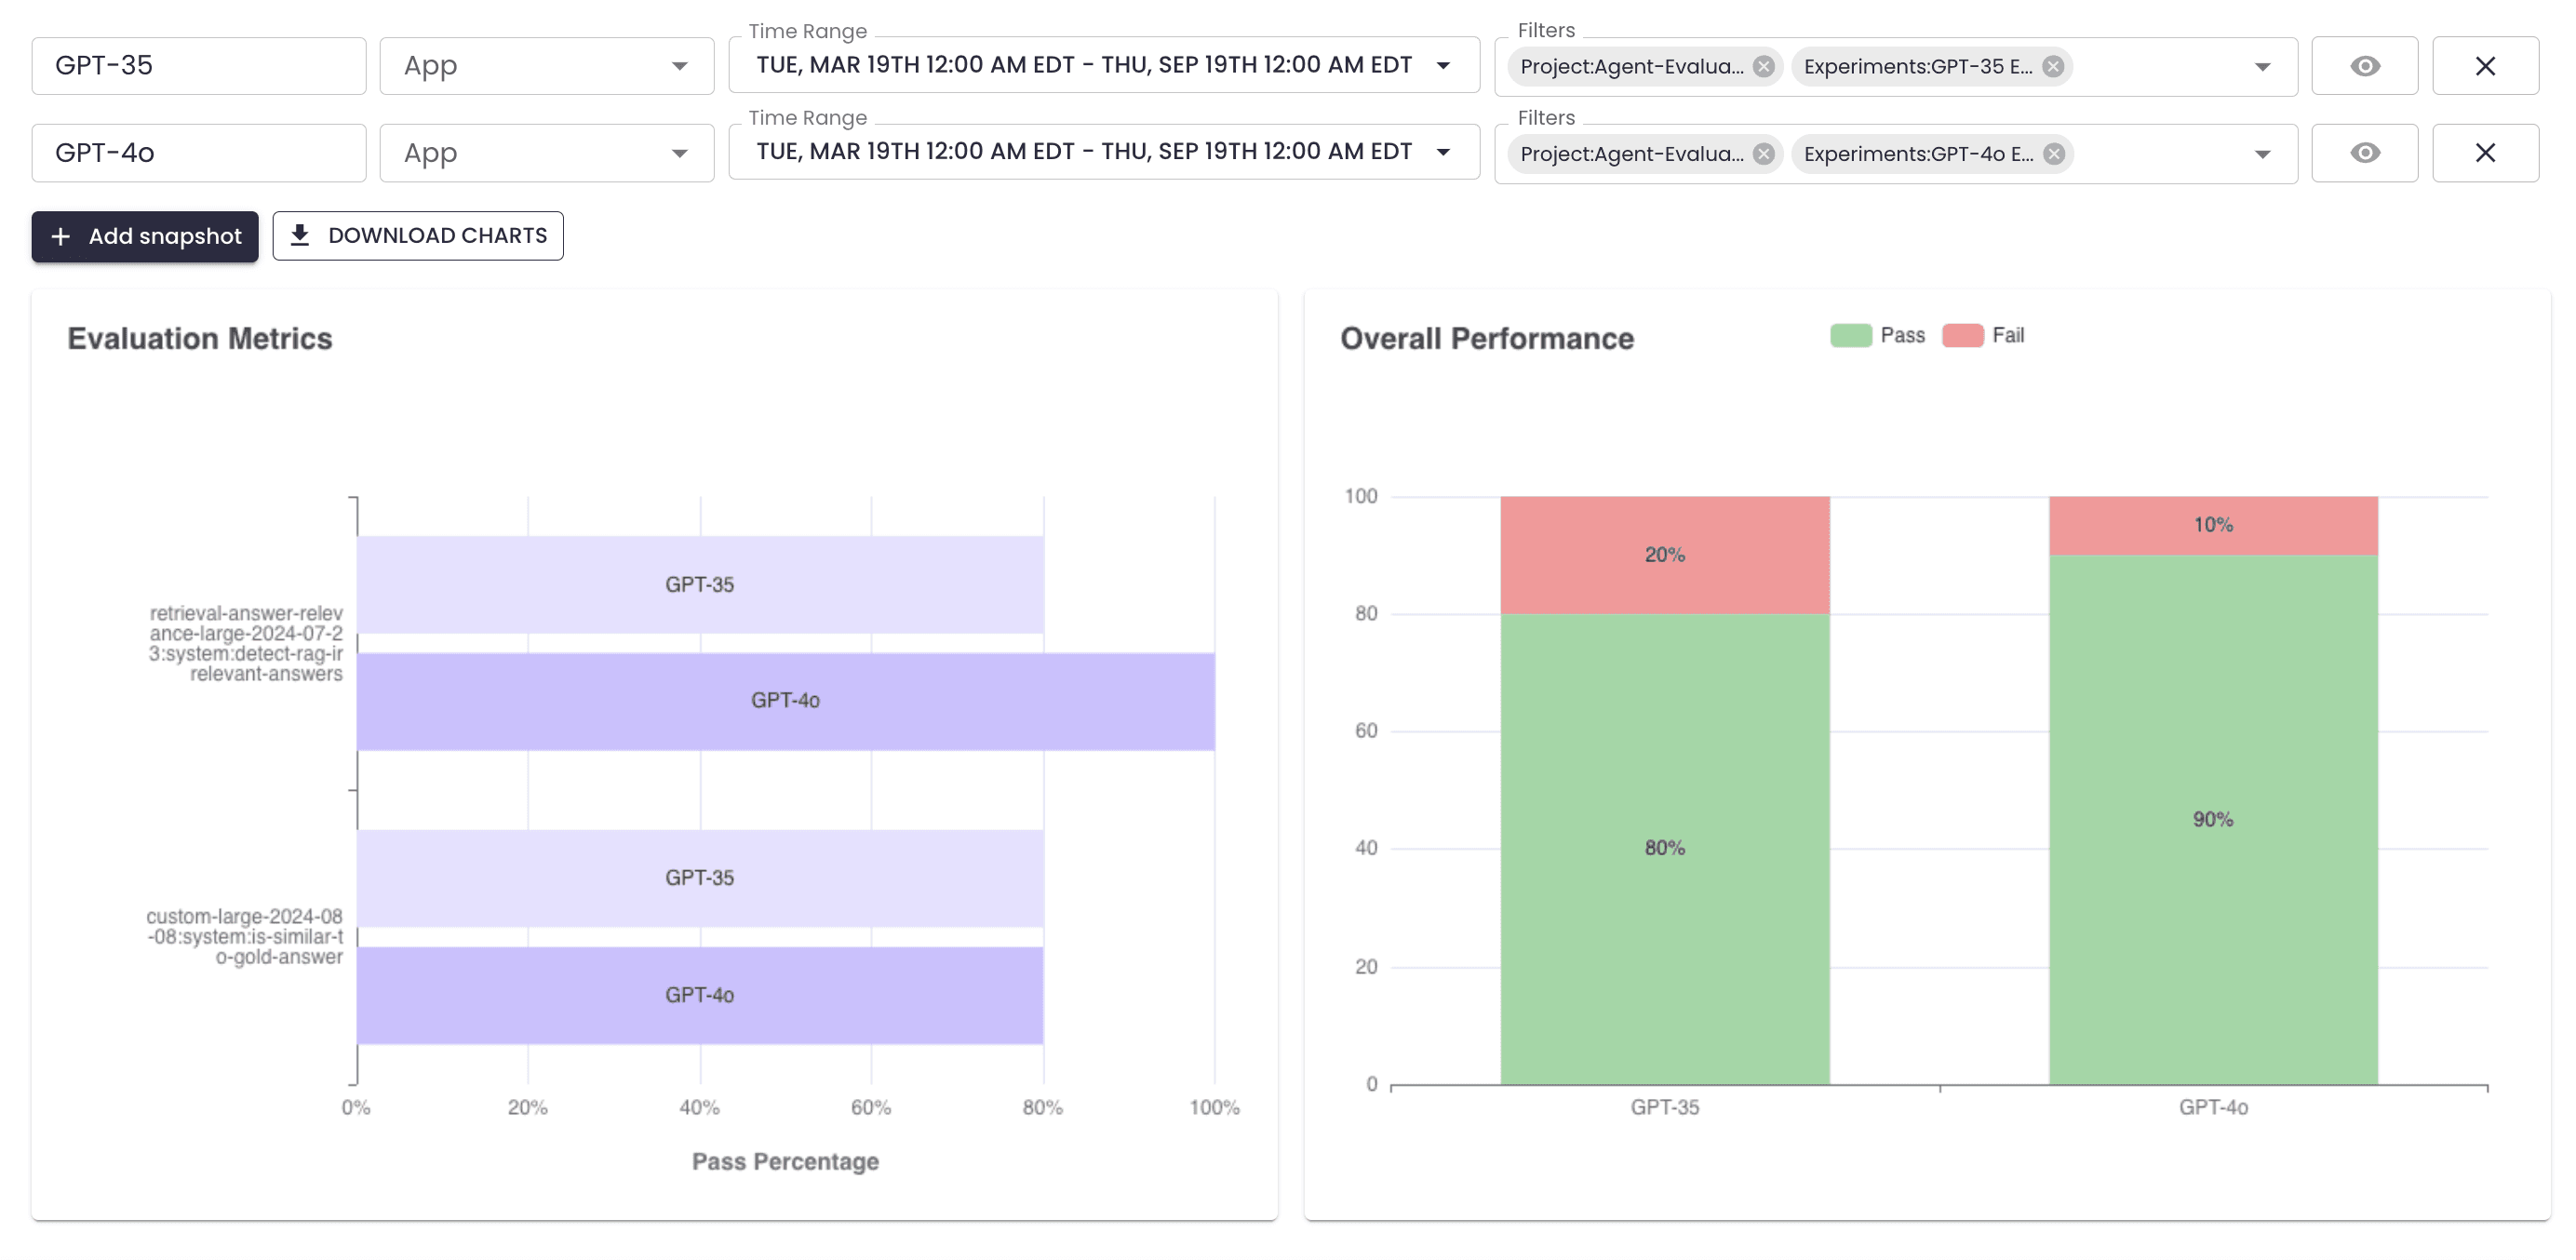Select GPT-35 bar for retrieval-answer-relevance metric
This screenshot has height=1260, width=2576.
tap(700, 585)
